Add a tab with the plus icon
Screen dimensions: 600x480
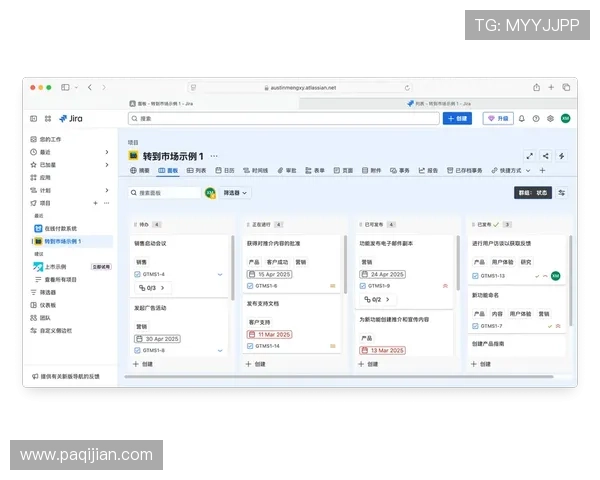(x=542, y=170)
